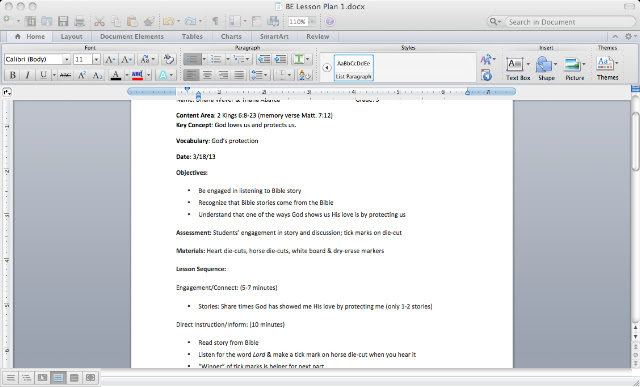Click font color swatch button

(x=116, y=75)
